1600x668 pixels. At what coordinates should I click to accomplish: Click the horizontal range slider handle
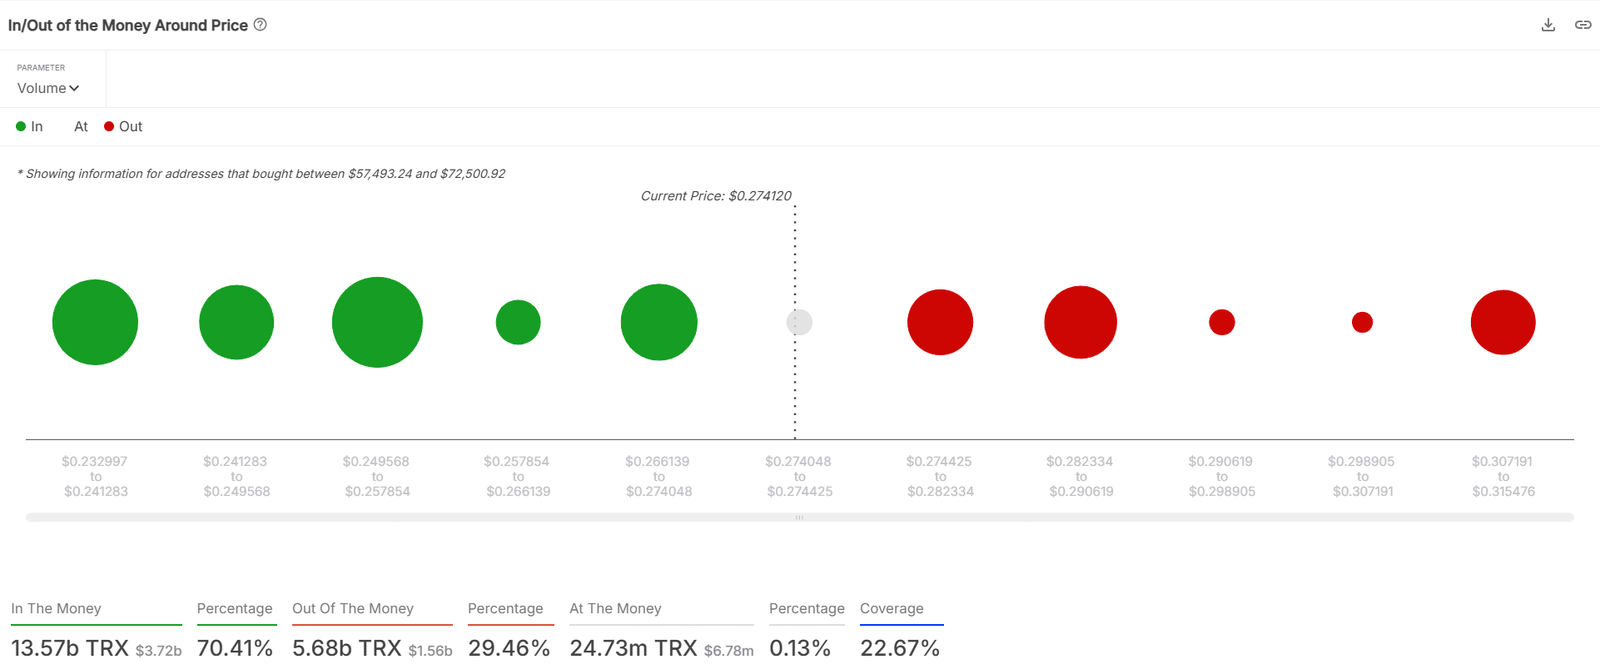click(x=799, y=517)
